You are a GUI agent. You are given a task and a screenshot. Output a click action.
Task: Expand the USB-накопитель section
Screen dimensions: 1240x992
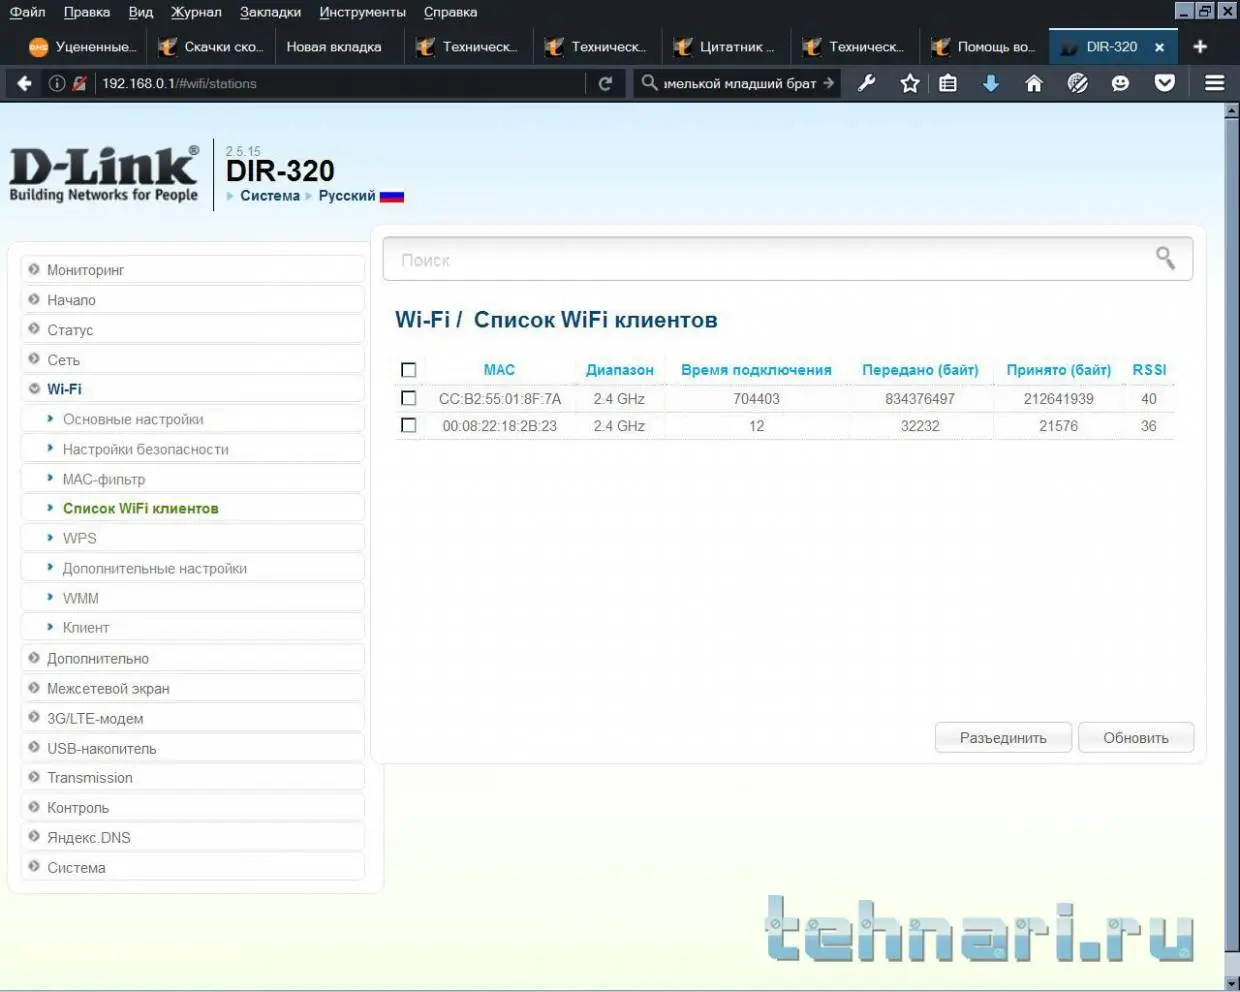pyautogui.click(x=192, y=748)
